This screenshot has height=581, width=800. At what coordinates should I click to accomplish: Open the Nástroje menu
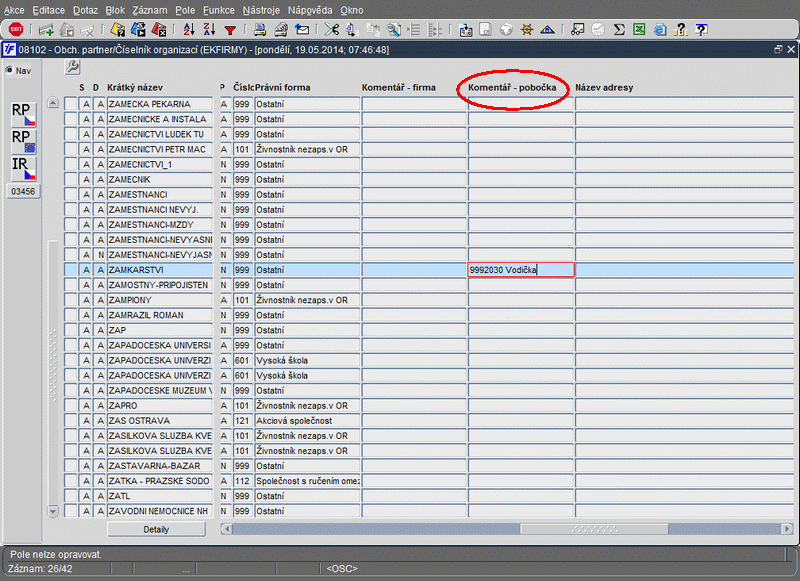[x=261, y=10]
